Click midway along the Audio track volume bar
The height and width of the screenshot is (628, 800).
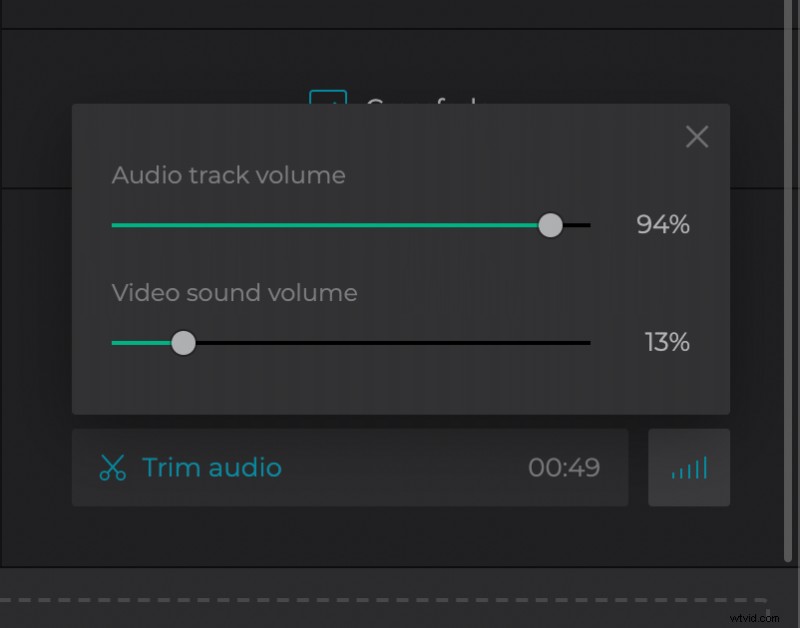[x=330, y=225]
